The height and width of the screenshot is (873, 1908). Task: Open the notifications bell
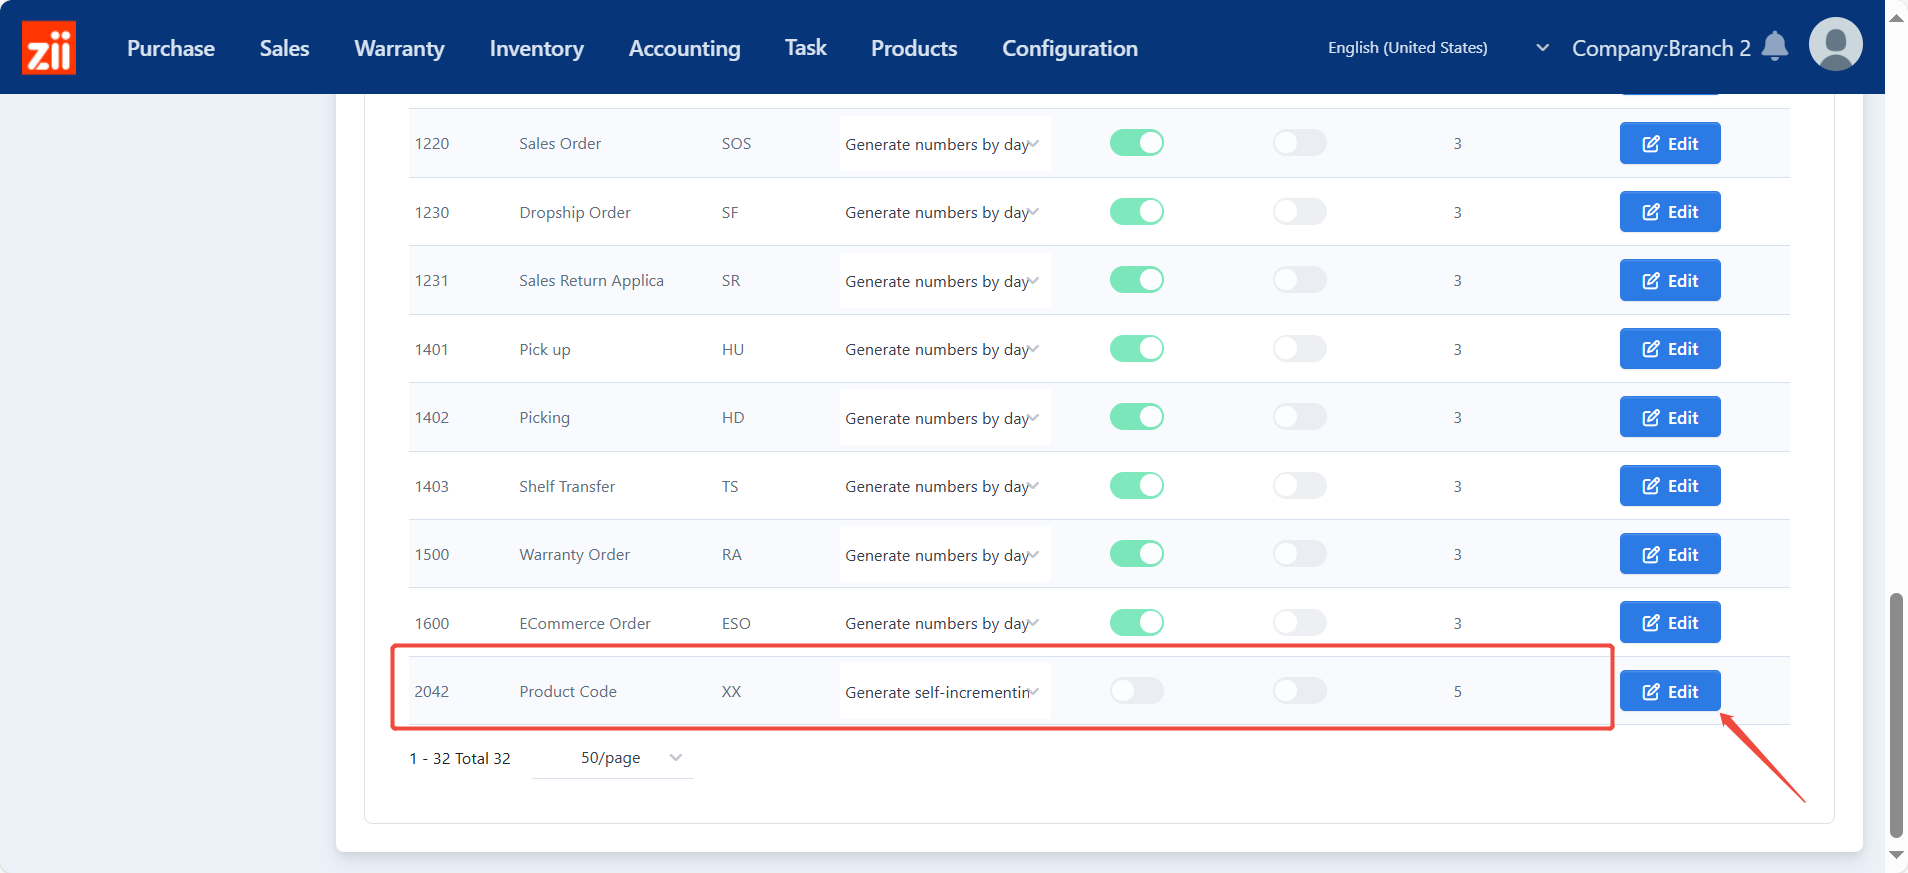(x=1775, y=46)
